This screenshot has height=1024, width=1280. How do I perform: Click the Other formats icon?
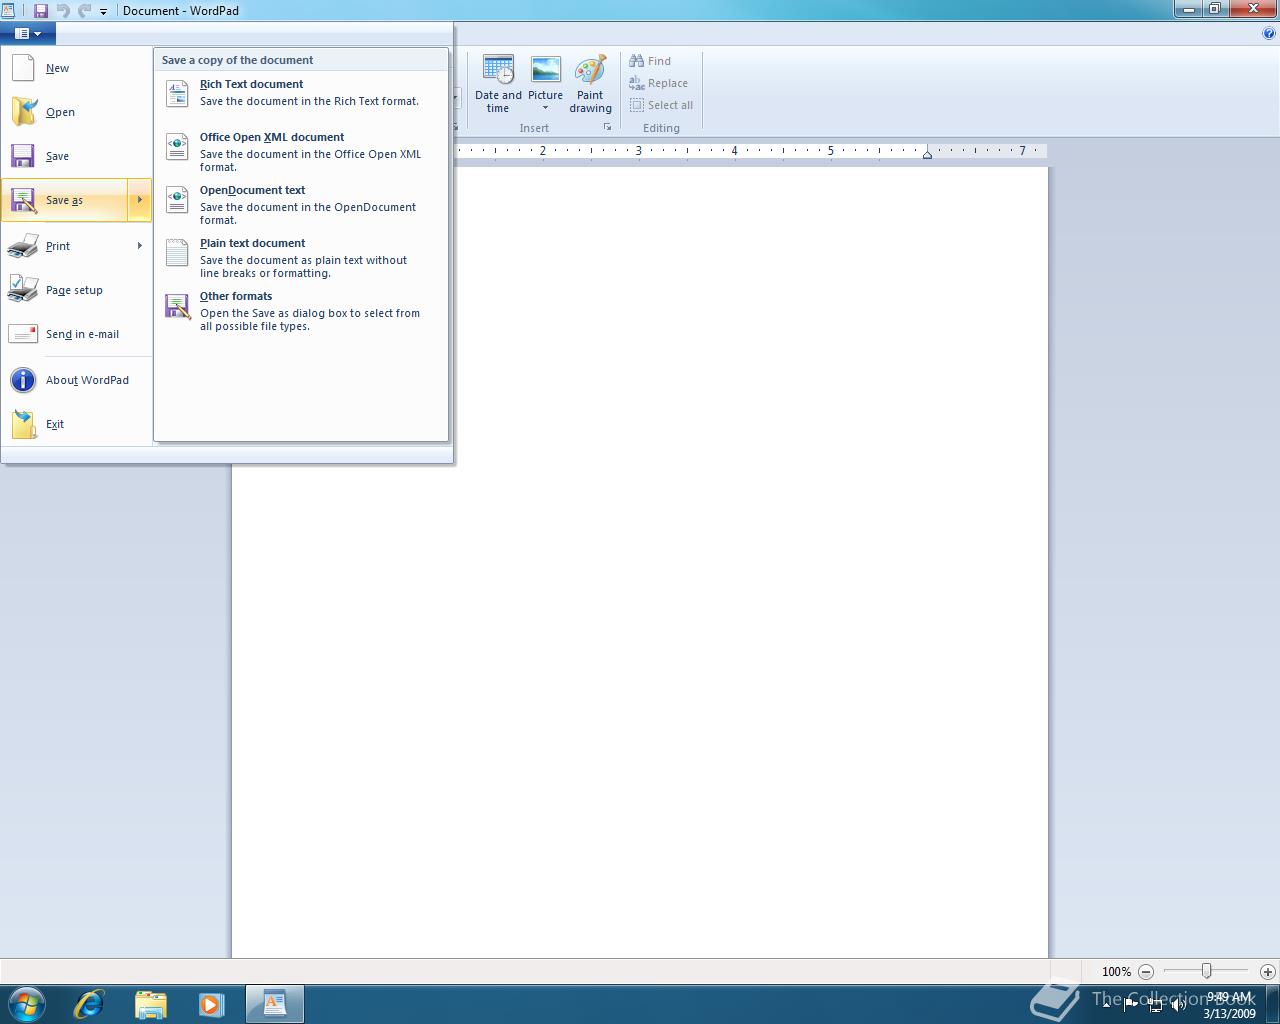tap(177, 306)
